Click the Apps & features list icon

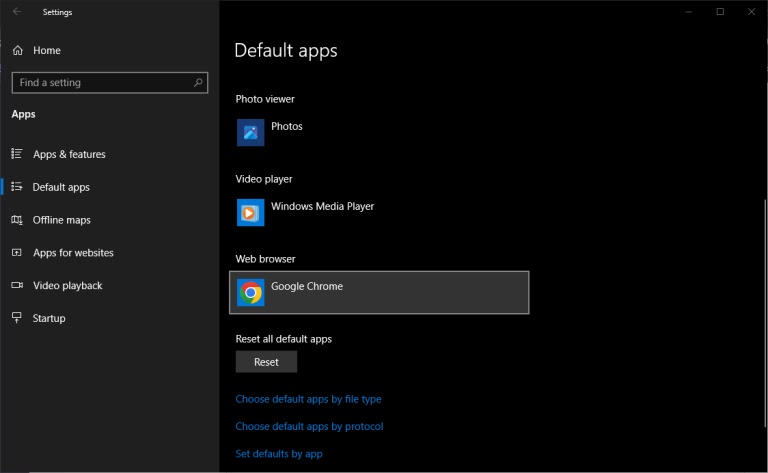17,154
